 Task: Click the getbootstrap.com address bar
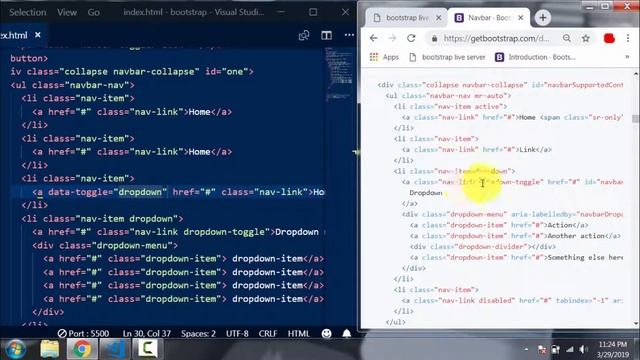pyautogui.click(x=496, y=38)
